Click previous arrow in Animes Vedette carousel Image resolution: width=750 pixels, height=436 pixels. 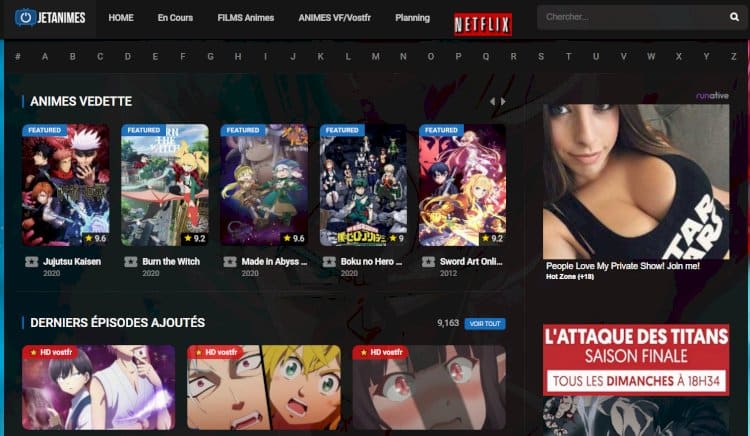pos(492,102)
